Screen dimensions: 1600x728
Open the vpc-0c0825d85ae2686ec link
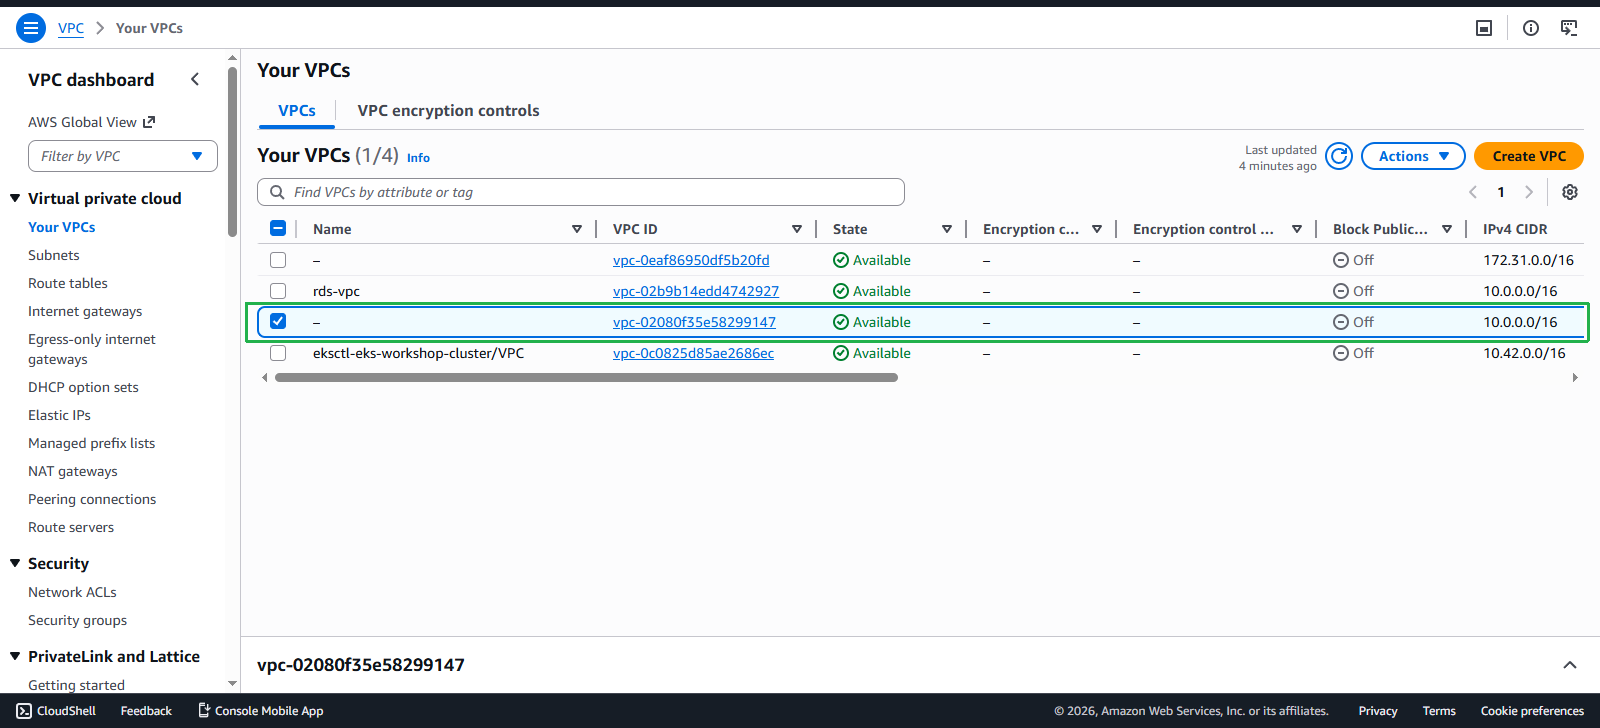[693, 353]
